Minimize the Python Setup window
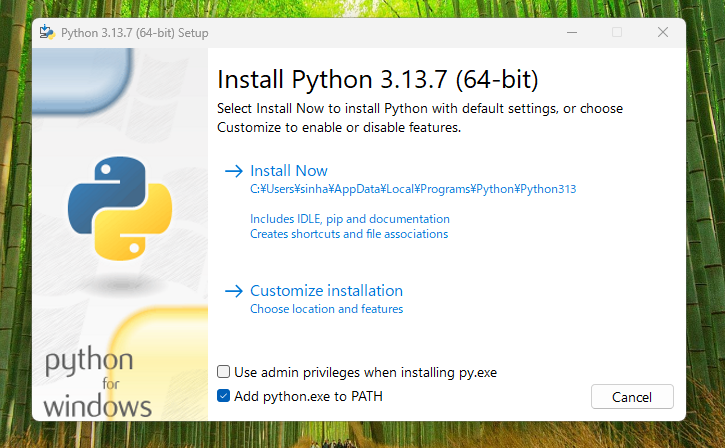This screenshot has height=448, width=725. (570, 32)
